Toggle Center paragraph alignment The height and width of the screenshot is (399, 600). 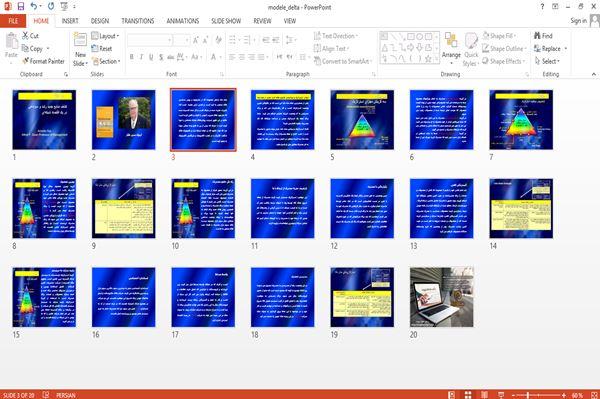point(242,57)
